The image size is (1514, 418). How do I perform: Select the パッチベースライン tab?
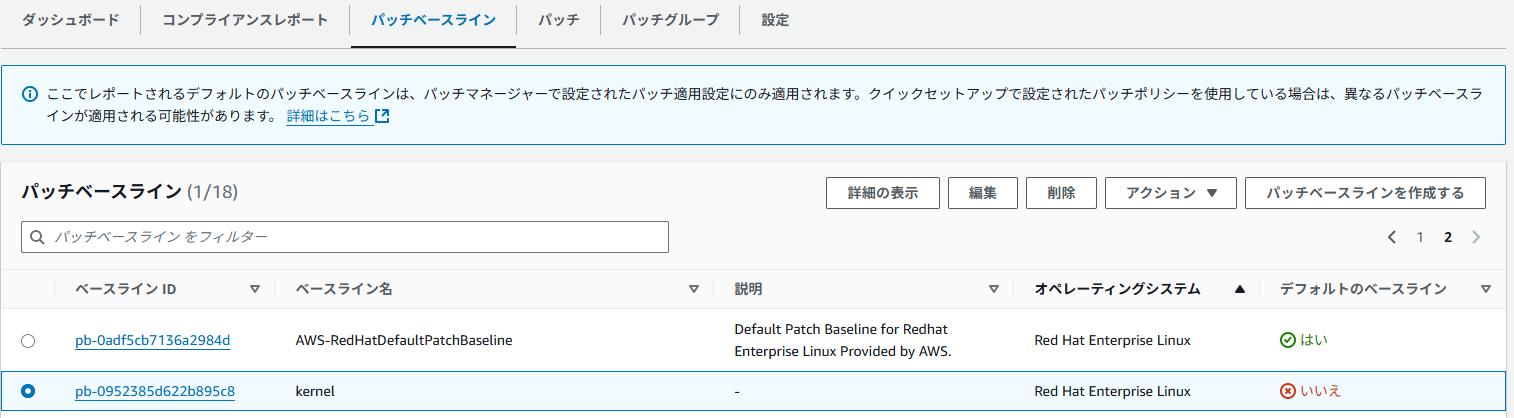pyautogui.click(x=433, y=20)
